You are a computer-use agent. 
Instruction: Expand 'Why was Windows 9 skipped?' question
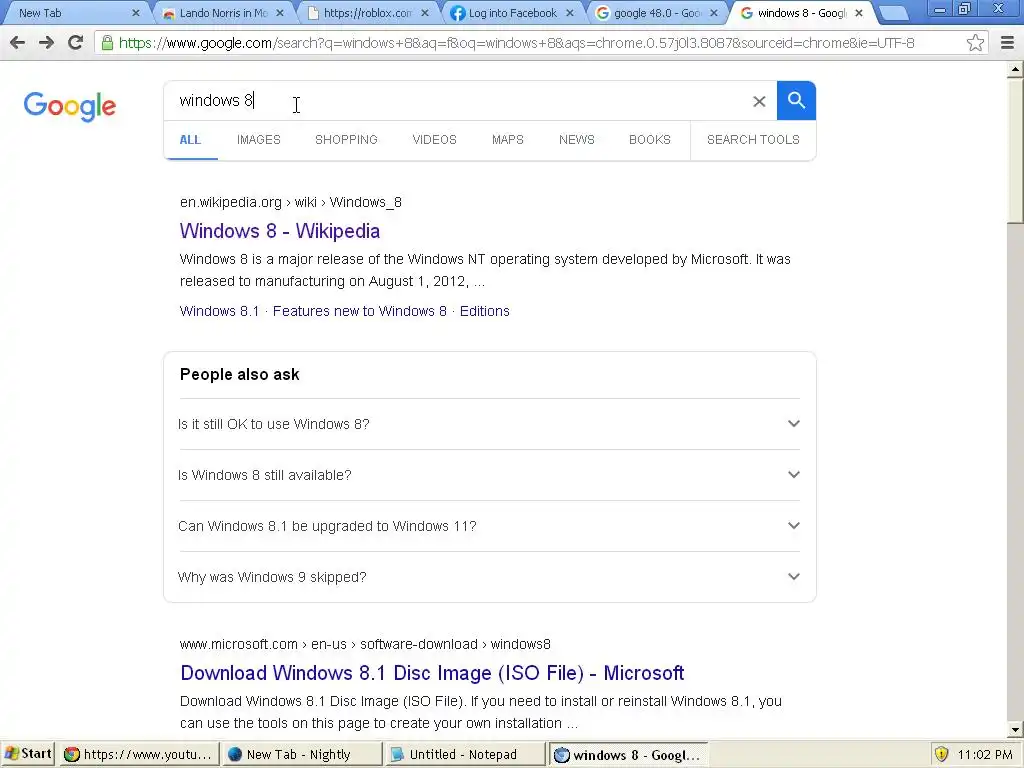[489, 577]
